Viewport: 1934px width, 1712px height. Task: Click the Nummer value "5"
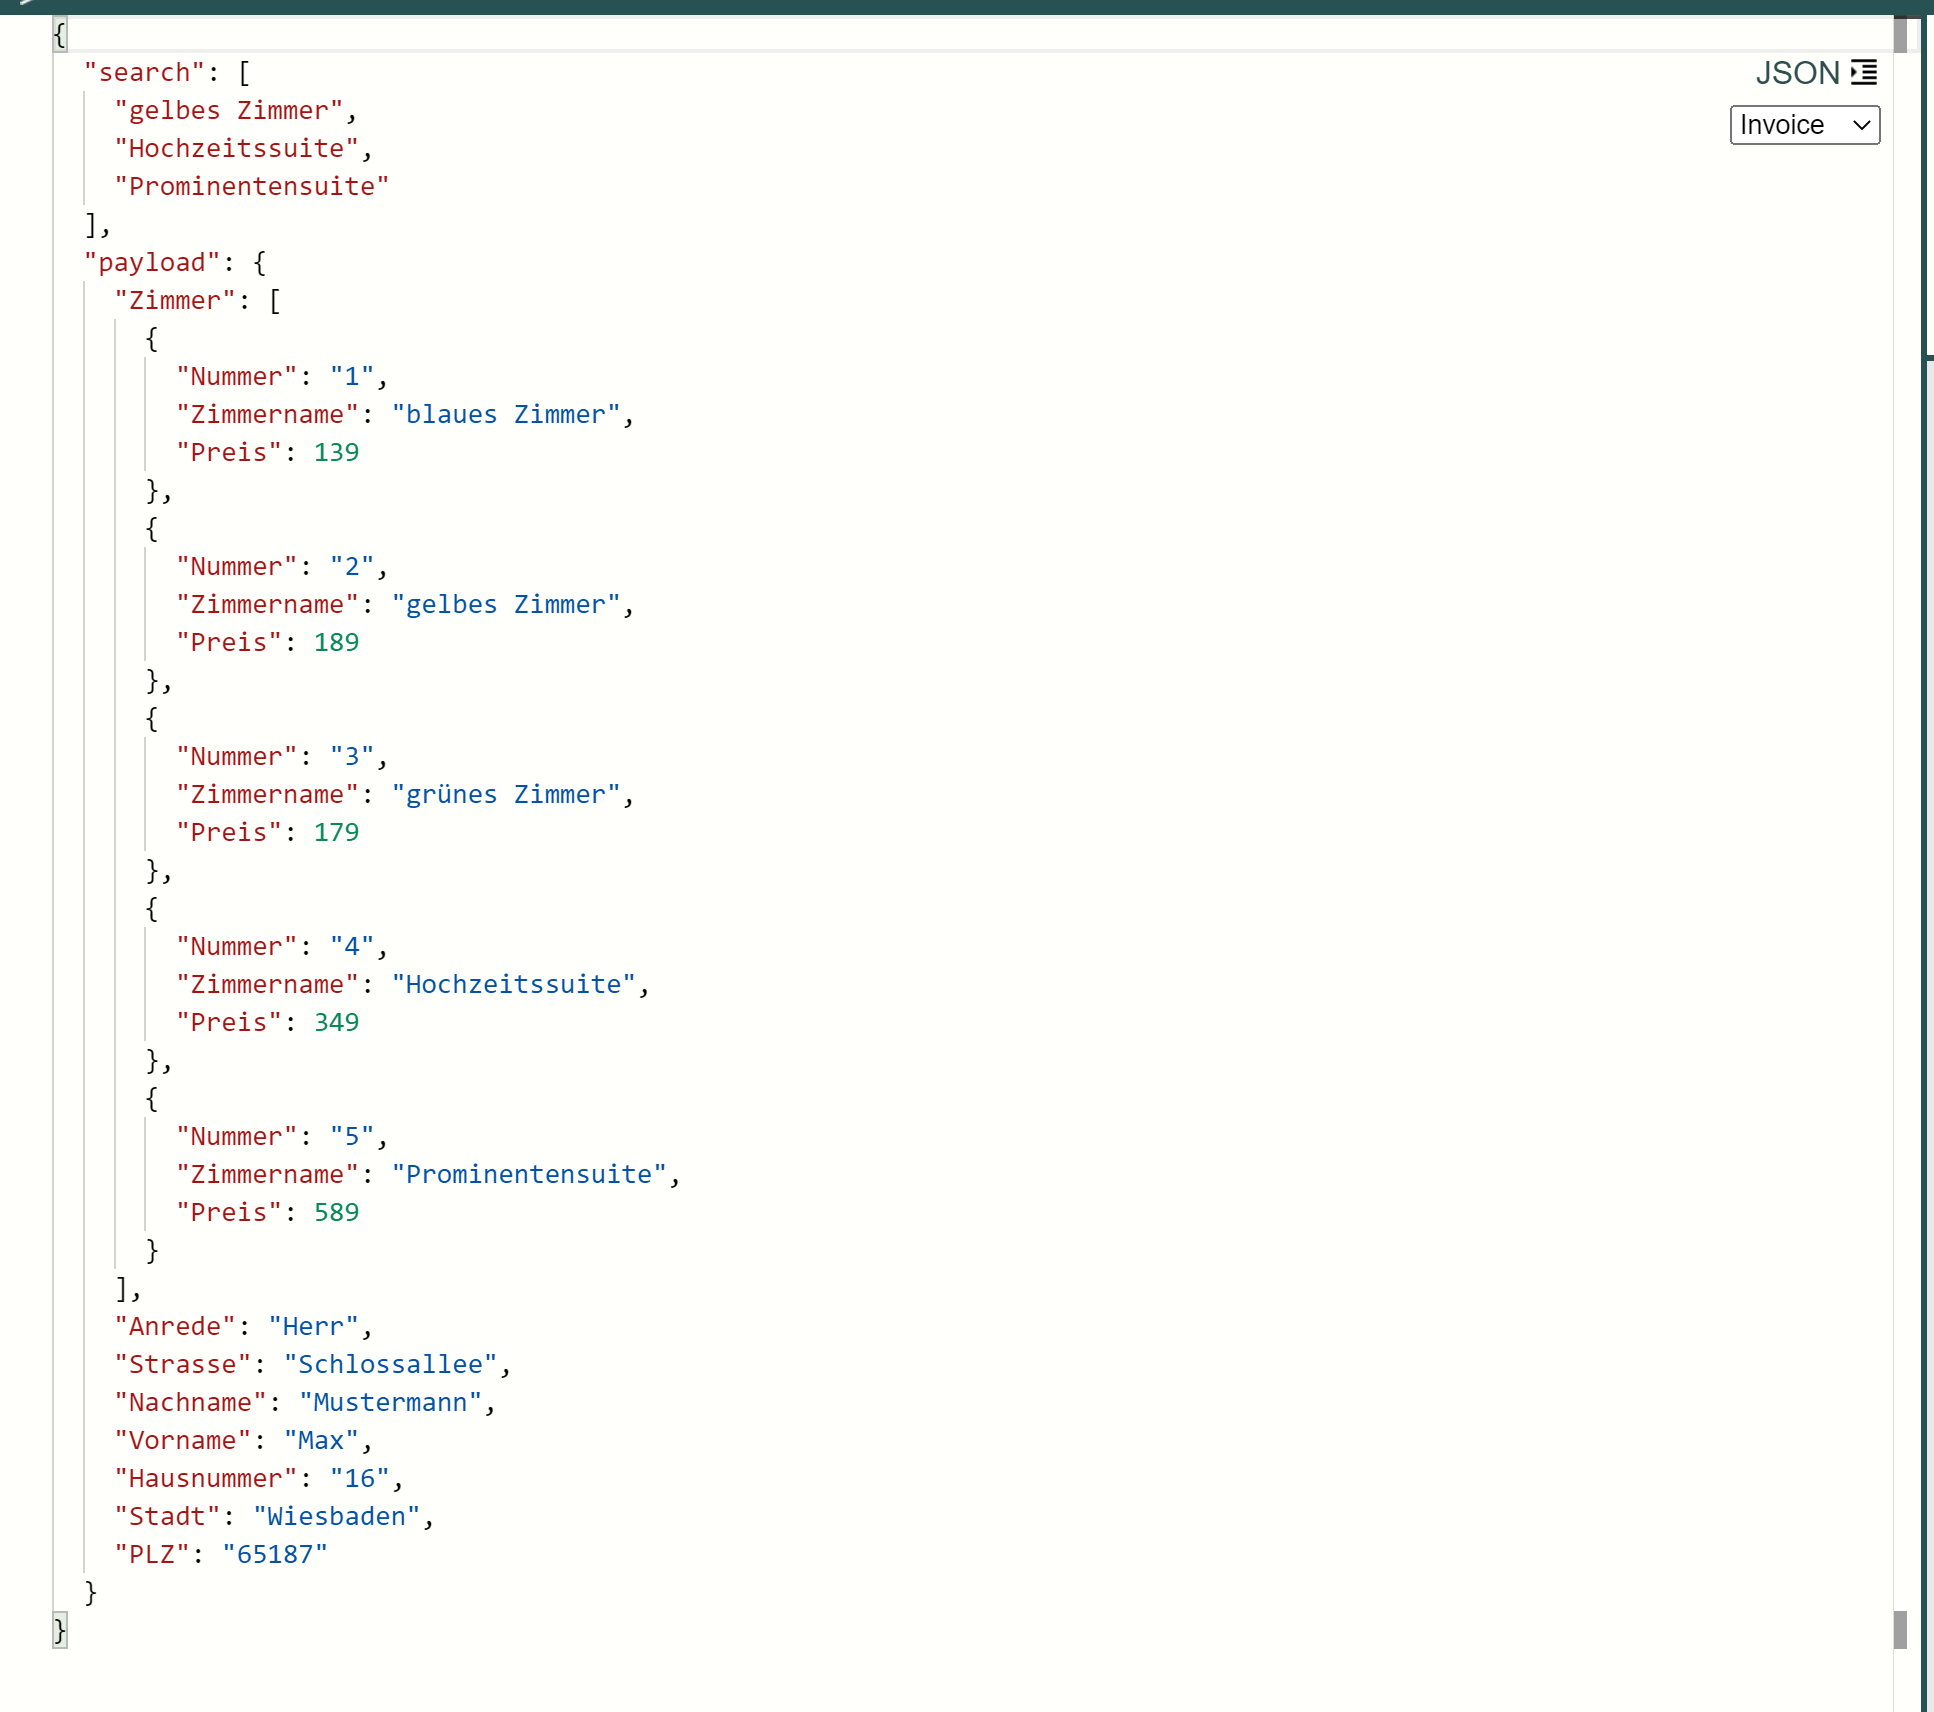tap(352, 1137)
